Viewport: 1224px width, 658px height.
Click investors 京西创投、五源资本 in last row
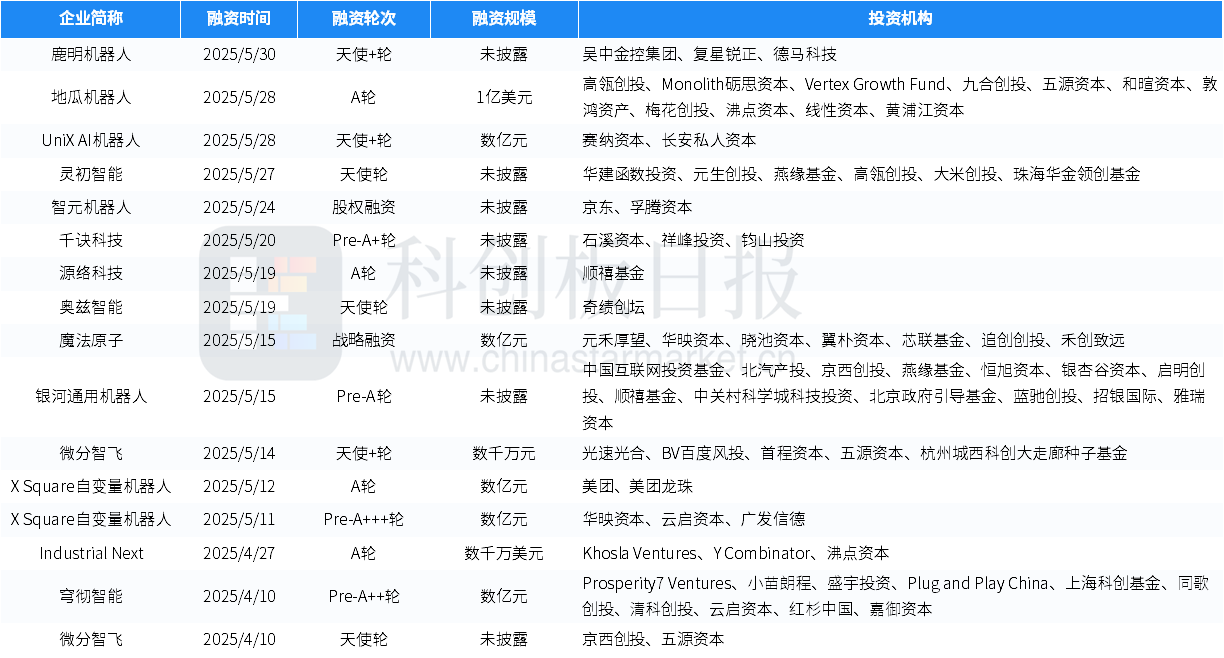point(653,638)
